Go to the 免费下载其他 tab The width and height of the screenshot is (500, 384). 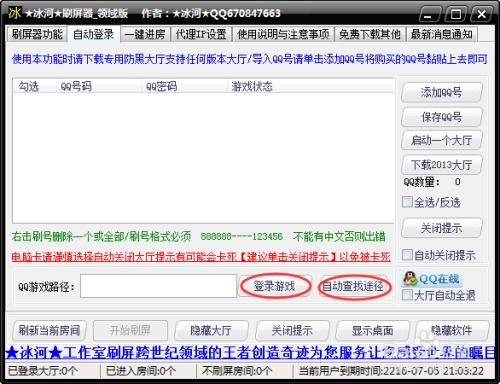click(370, 34)
